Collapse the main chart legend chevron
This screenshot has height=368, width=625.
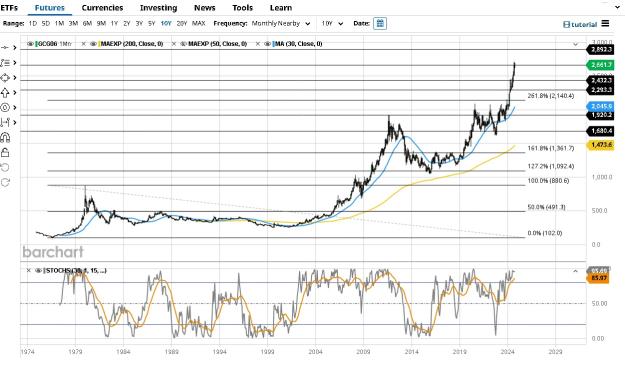575,44
